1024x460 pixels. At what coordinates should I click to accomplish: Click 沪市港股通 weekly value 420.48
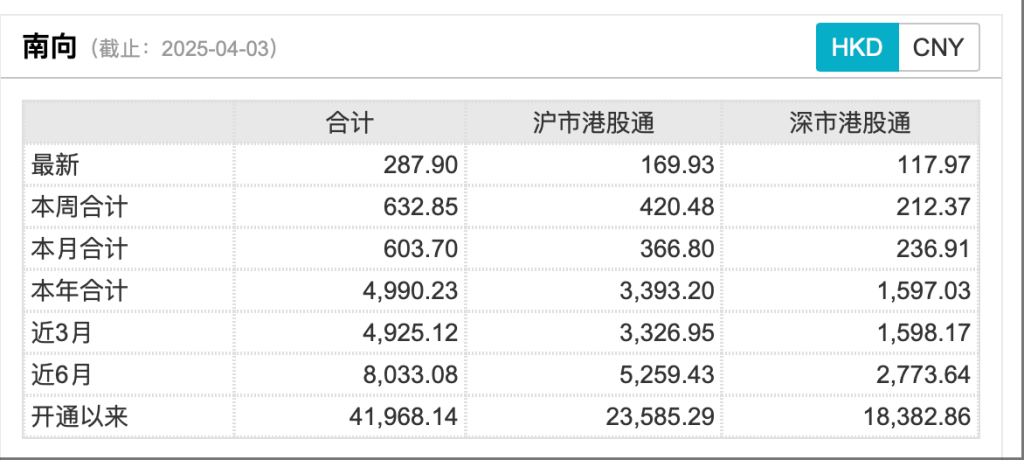677,207
